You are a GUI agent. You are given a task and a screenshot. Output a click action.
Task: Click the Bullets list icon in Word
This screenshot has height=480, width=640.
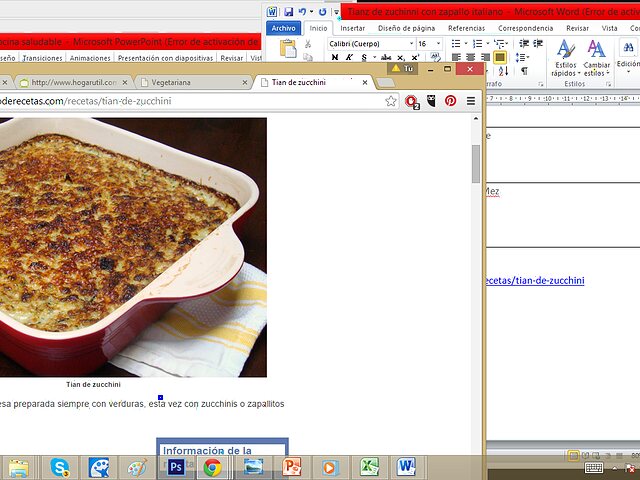pos(456,44)
